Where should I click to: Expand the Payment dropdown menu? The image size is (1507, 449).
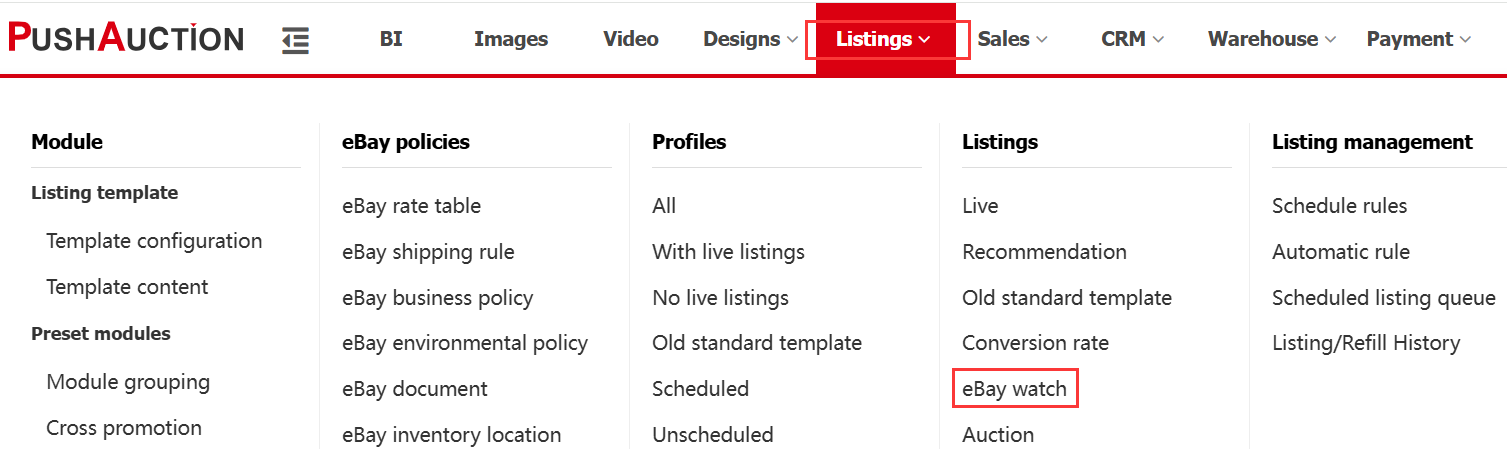1418,39
